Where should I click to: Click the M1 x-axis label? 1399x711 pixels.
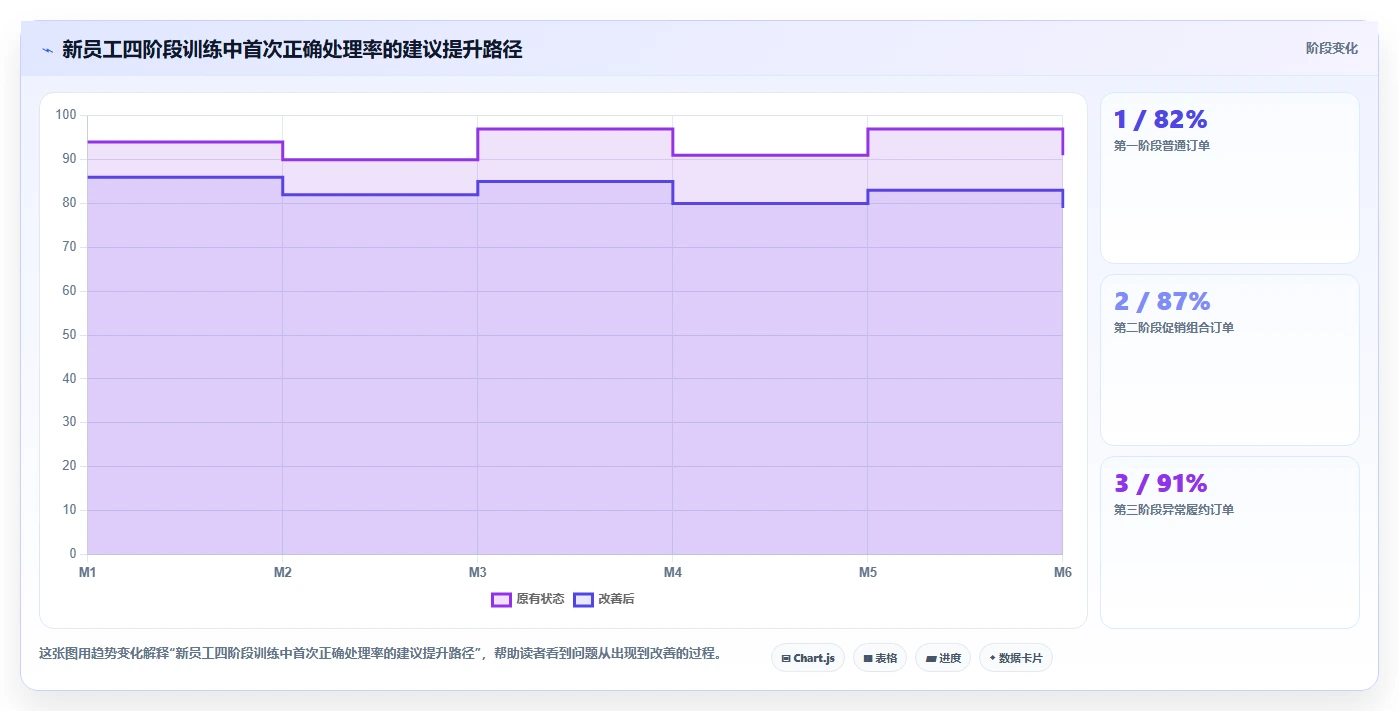tap(87, 573)
